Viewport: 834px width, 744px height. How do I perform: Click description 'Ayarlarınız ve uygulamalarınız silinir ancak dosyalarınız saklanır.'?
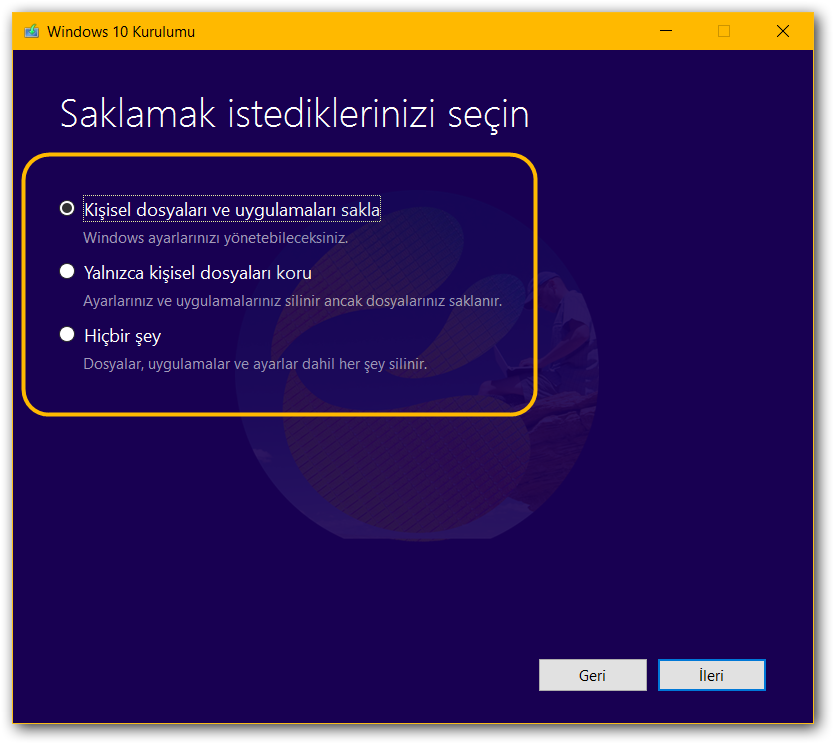coord(293,301)
